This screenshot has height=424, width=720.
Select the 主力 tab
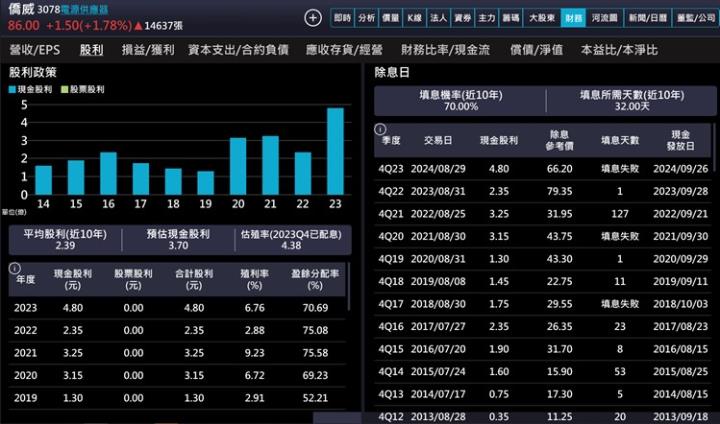click(x=487, y=18)
